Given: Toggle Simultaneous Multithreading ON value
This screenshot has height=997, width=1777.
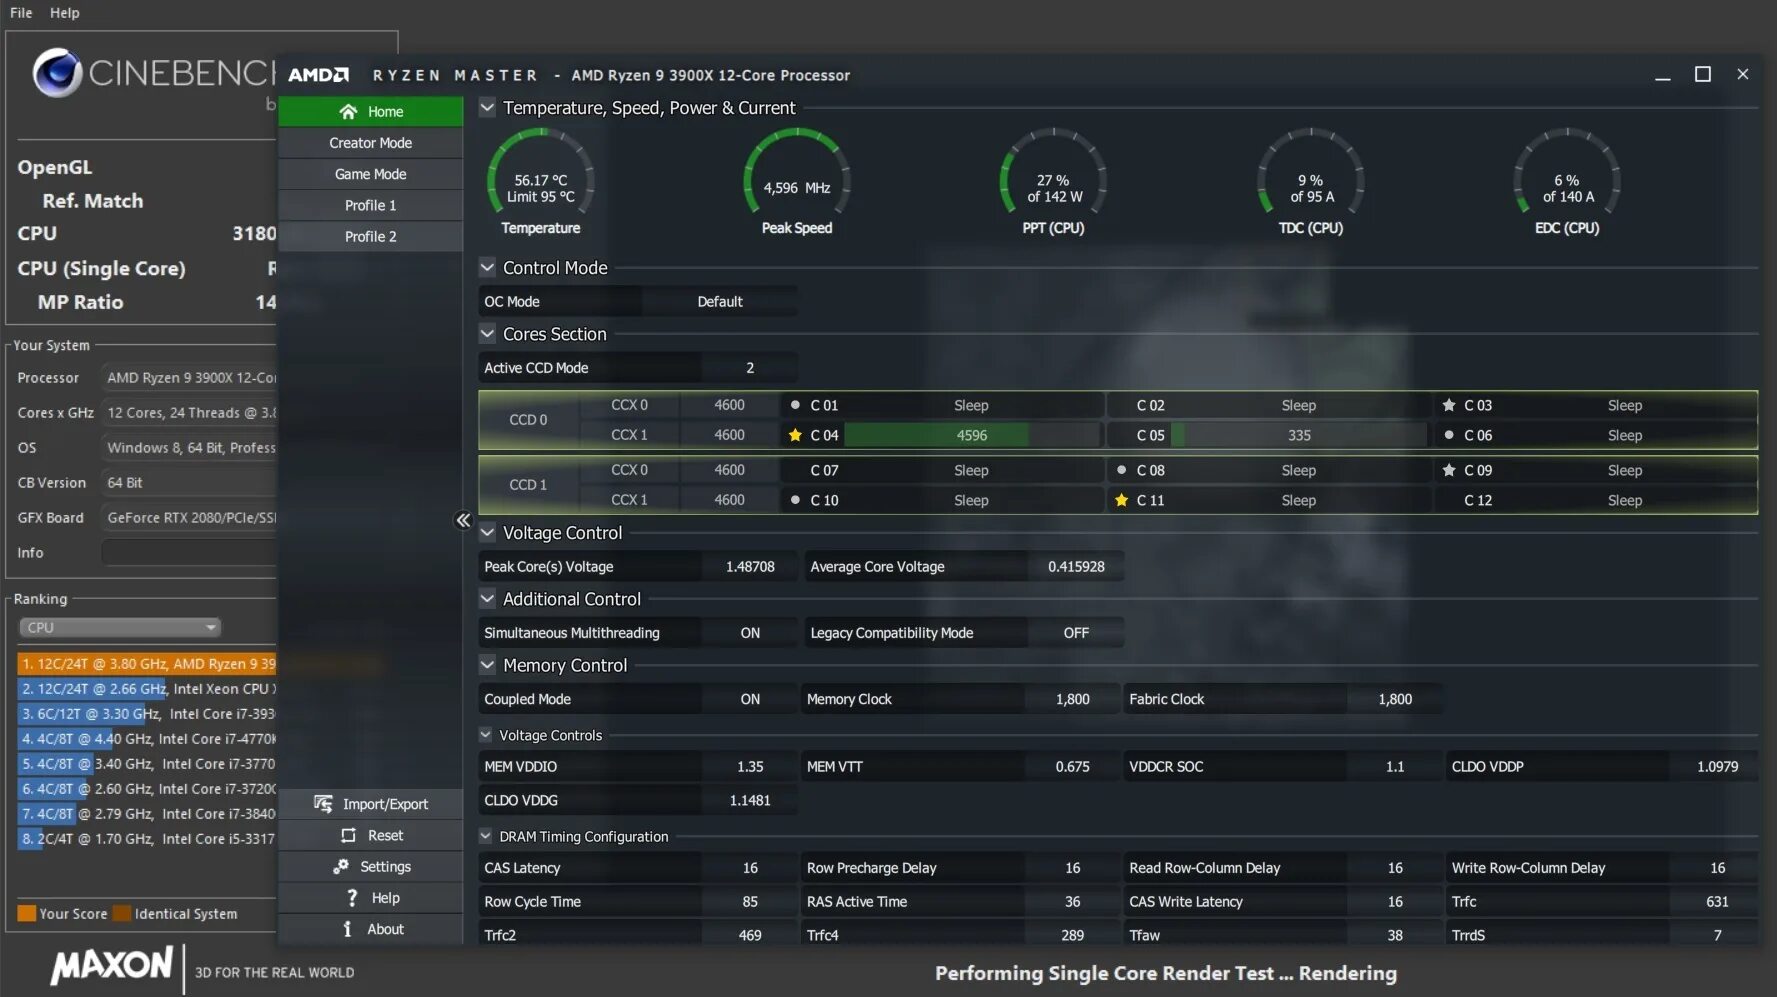Looking at the screenshot, I should (x=750, y=633).
